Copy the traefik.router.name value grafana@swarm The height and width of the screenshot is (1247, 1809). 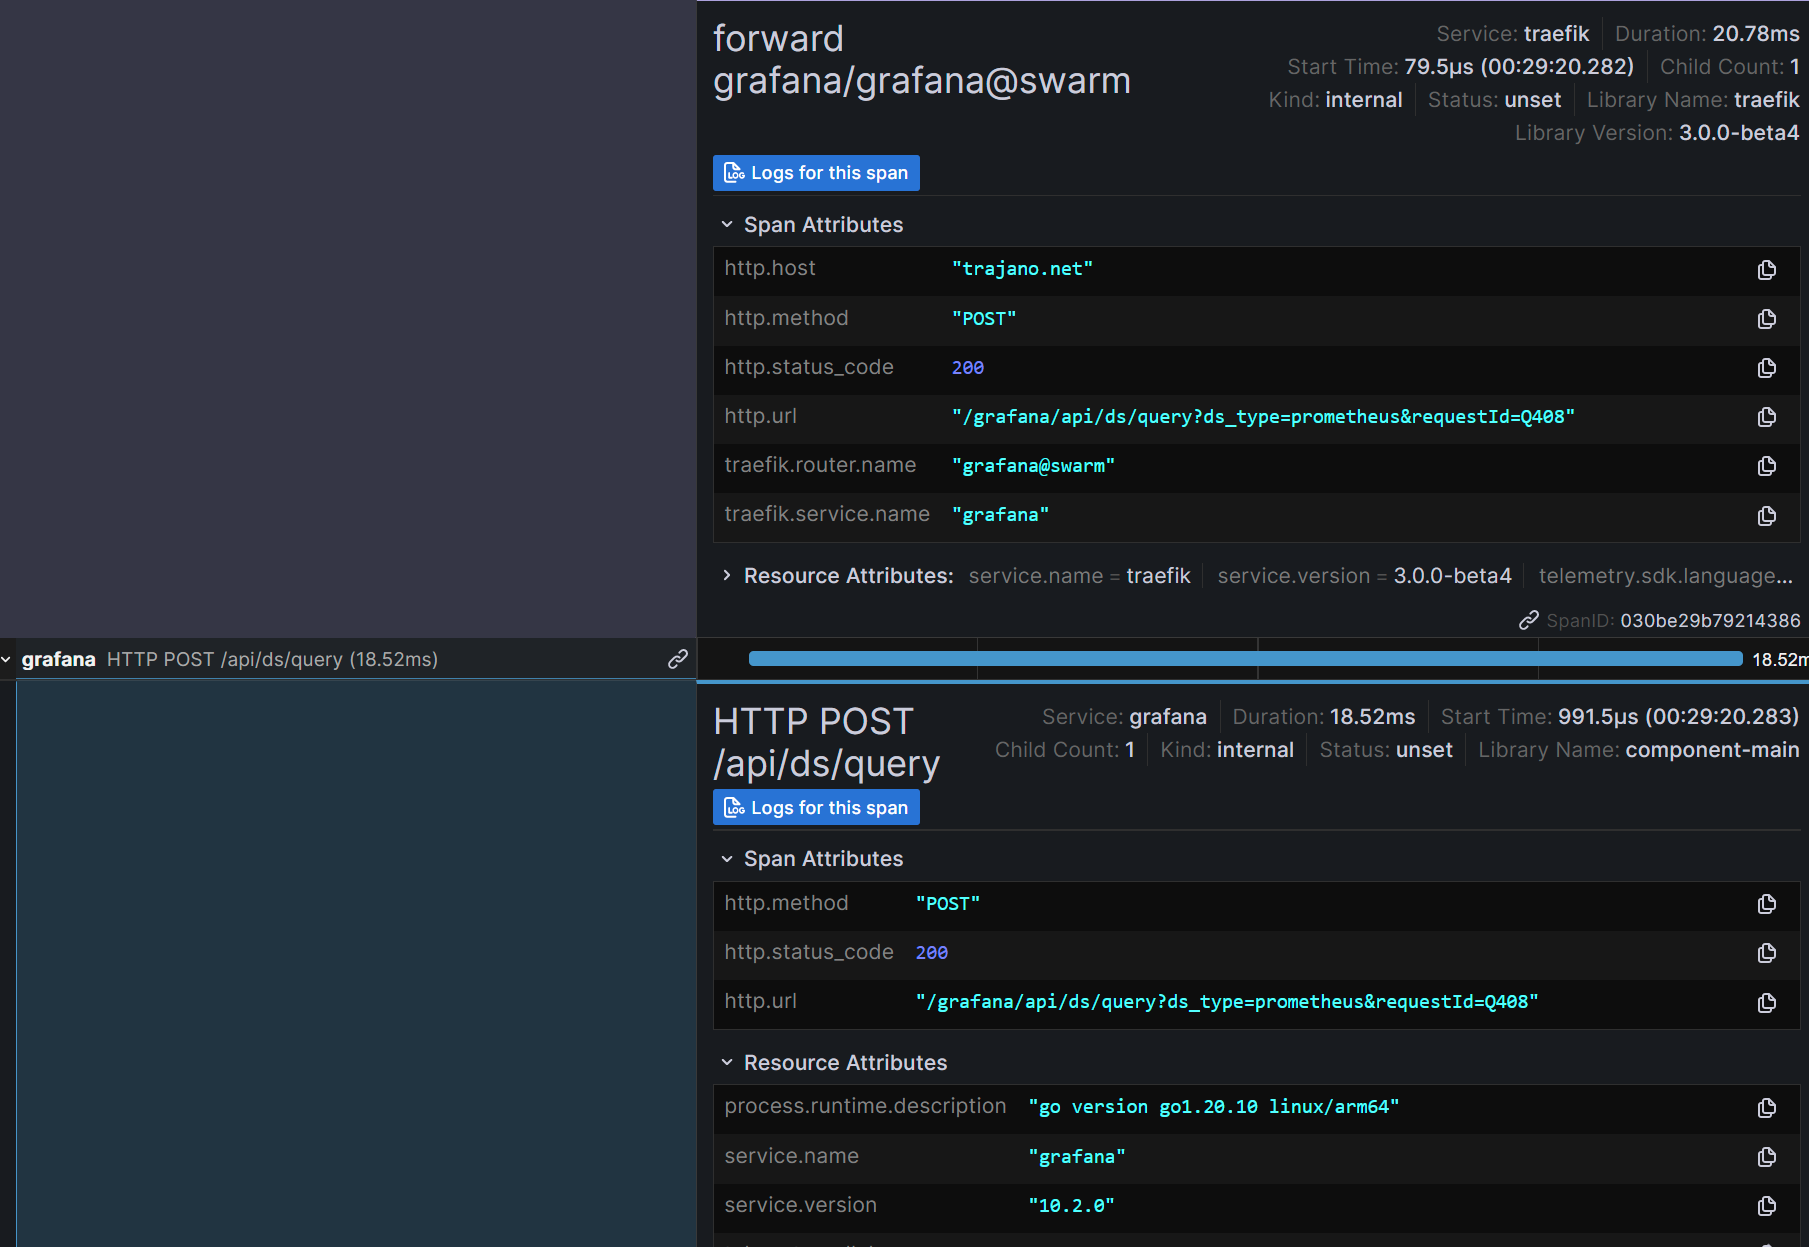(x=1766, y=466)
